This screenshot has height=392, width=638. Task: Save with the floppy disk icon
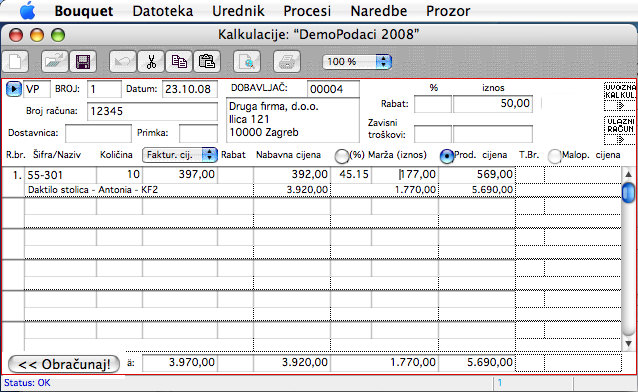pos(83,62)
